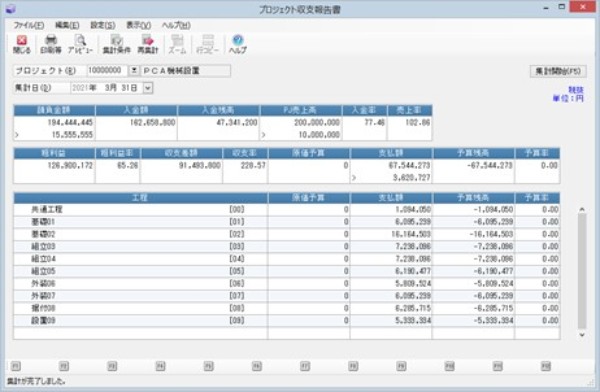
Task: Click the 行コピー row copy icon
Action: coord(208,44)
